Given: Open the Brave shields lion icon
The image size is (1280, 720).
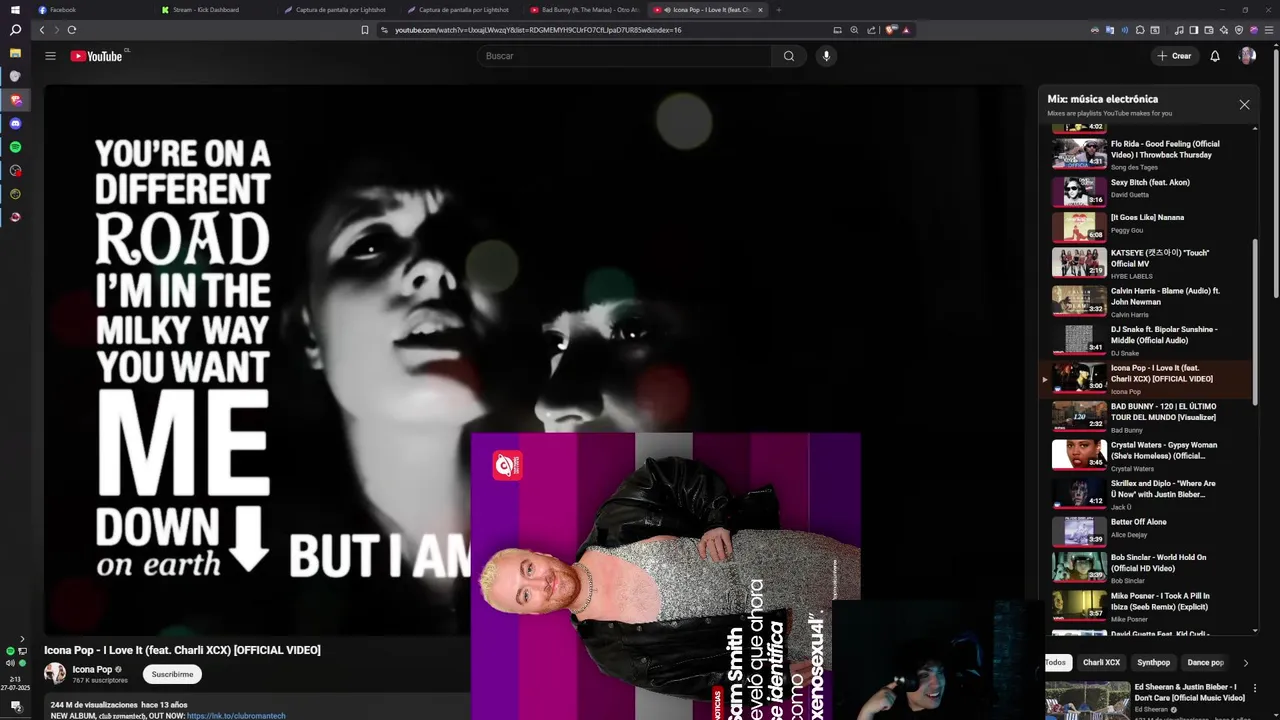Looking at the screenshot, I should (x=891, y=30).
